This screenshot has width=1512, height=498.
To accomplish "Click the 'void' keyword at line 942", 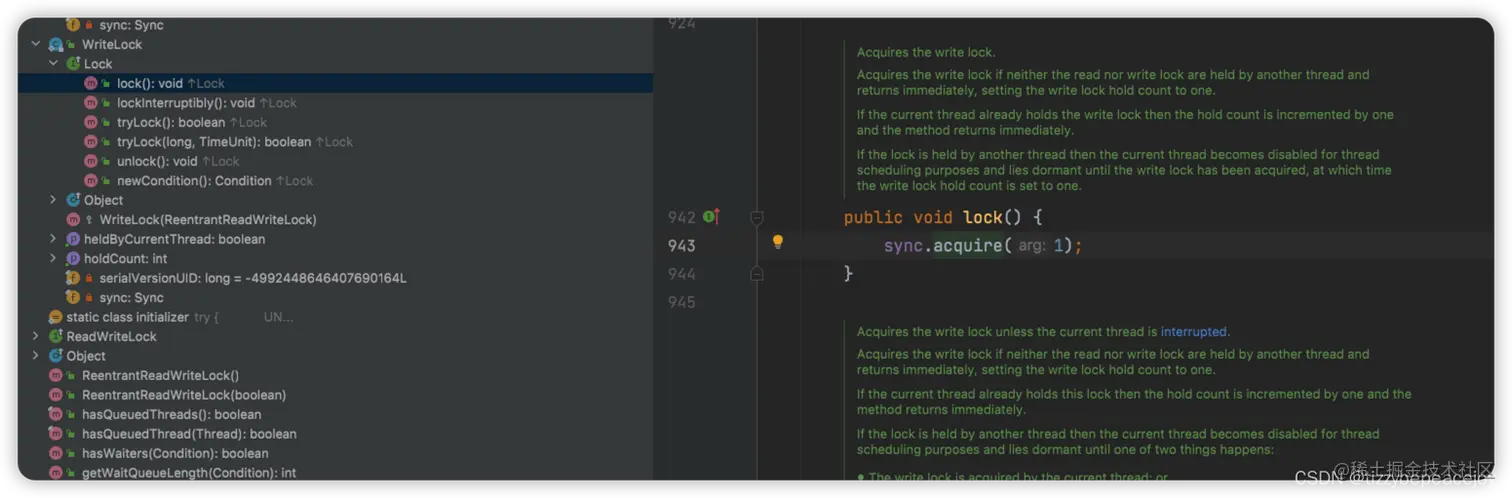I will pos(933,217).
